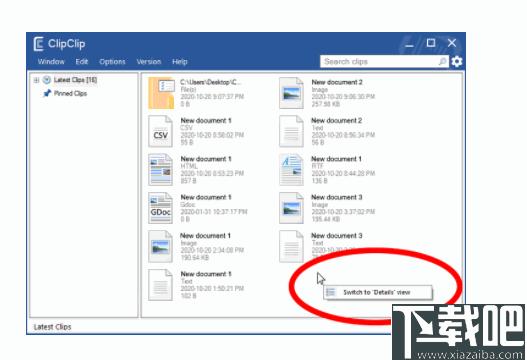Select the folder file clip icon
The image size is (527, 360).
pos(162,93)
